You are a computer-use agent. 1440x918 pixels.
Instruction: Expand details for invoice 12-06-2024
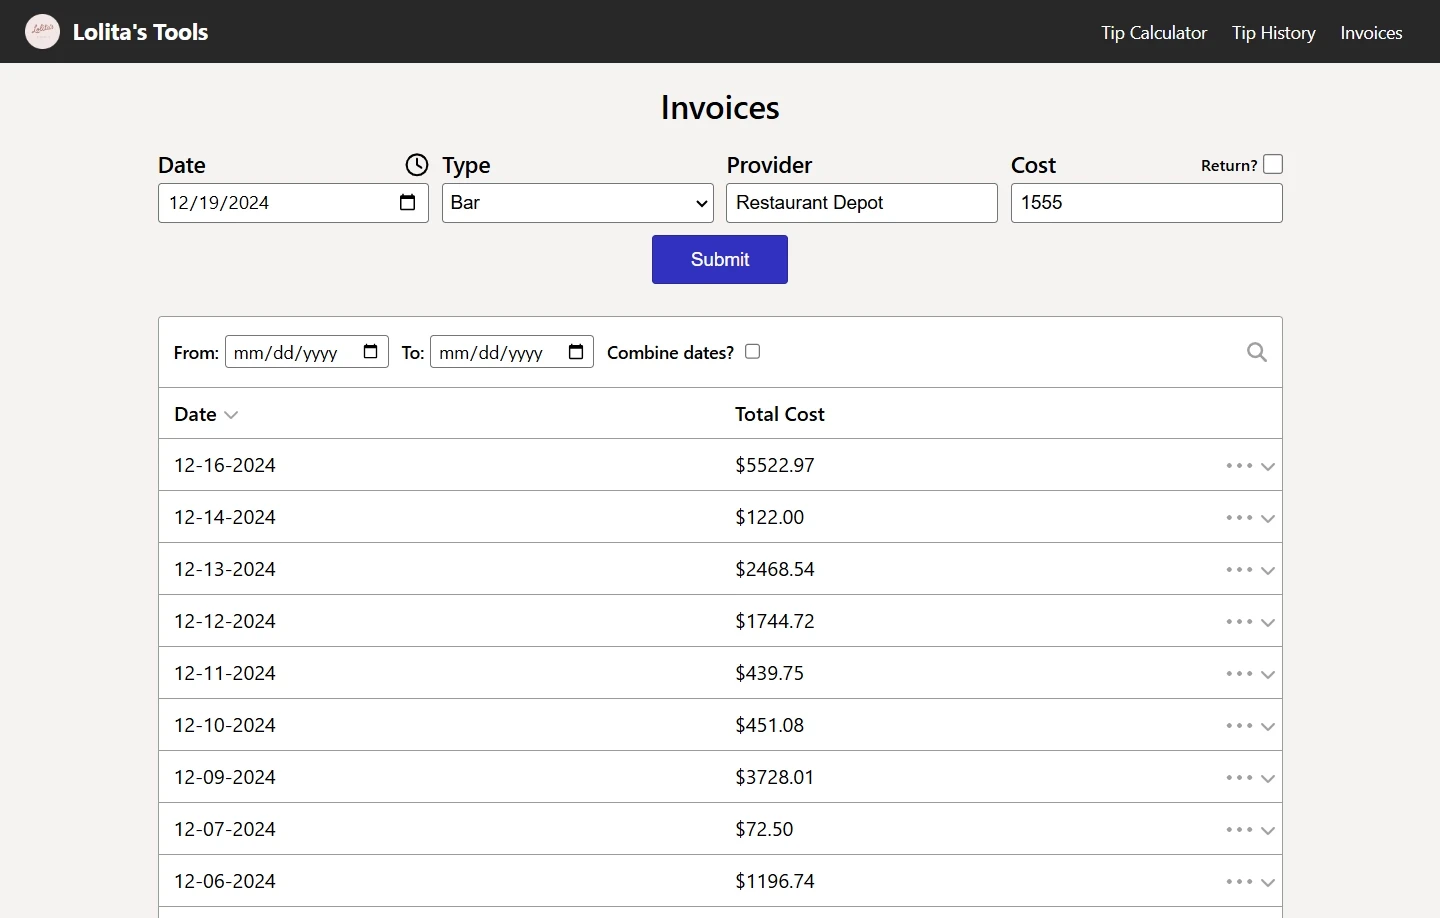point(1268,882)
